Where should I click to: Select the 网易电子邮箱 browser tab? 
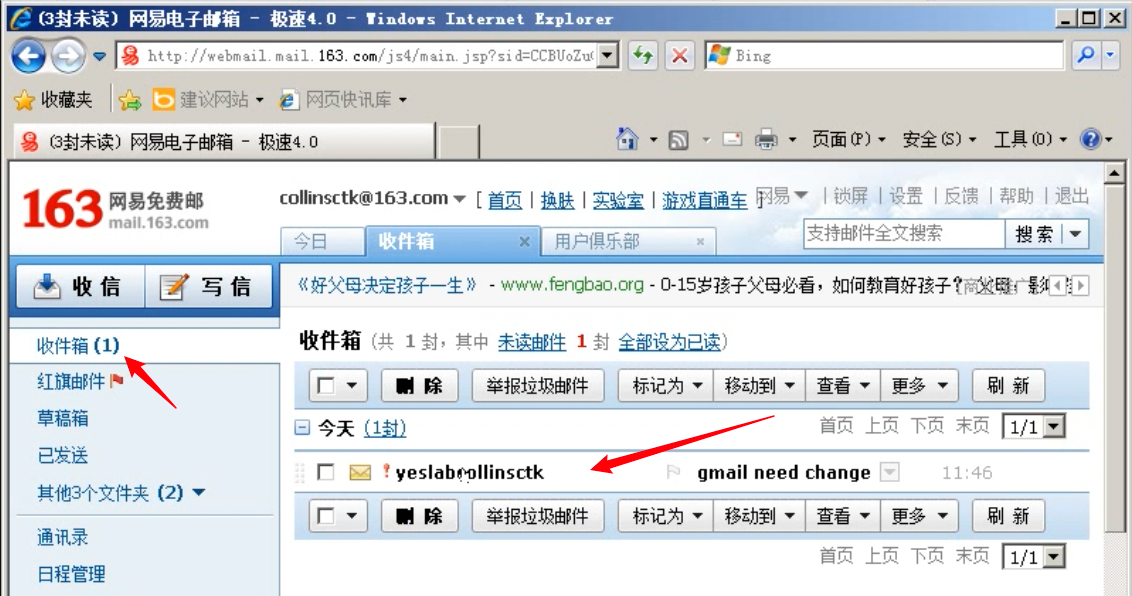coord(224,141)
